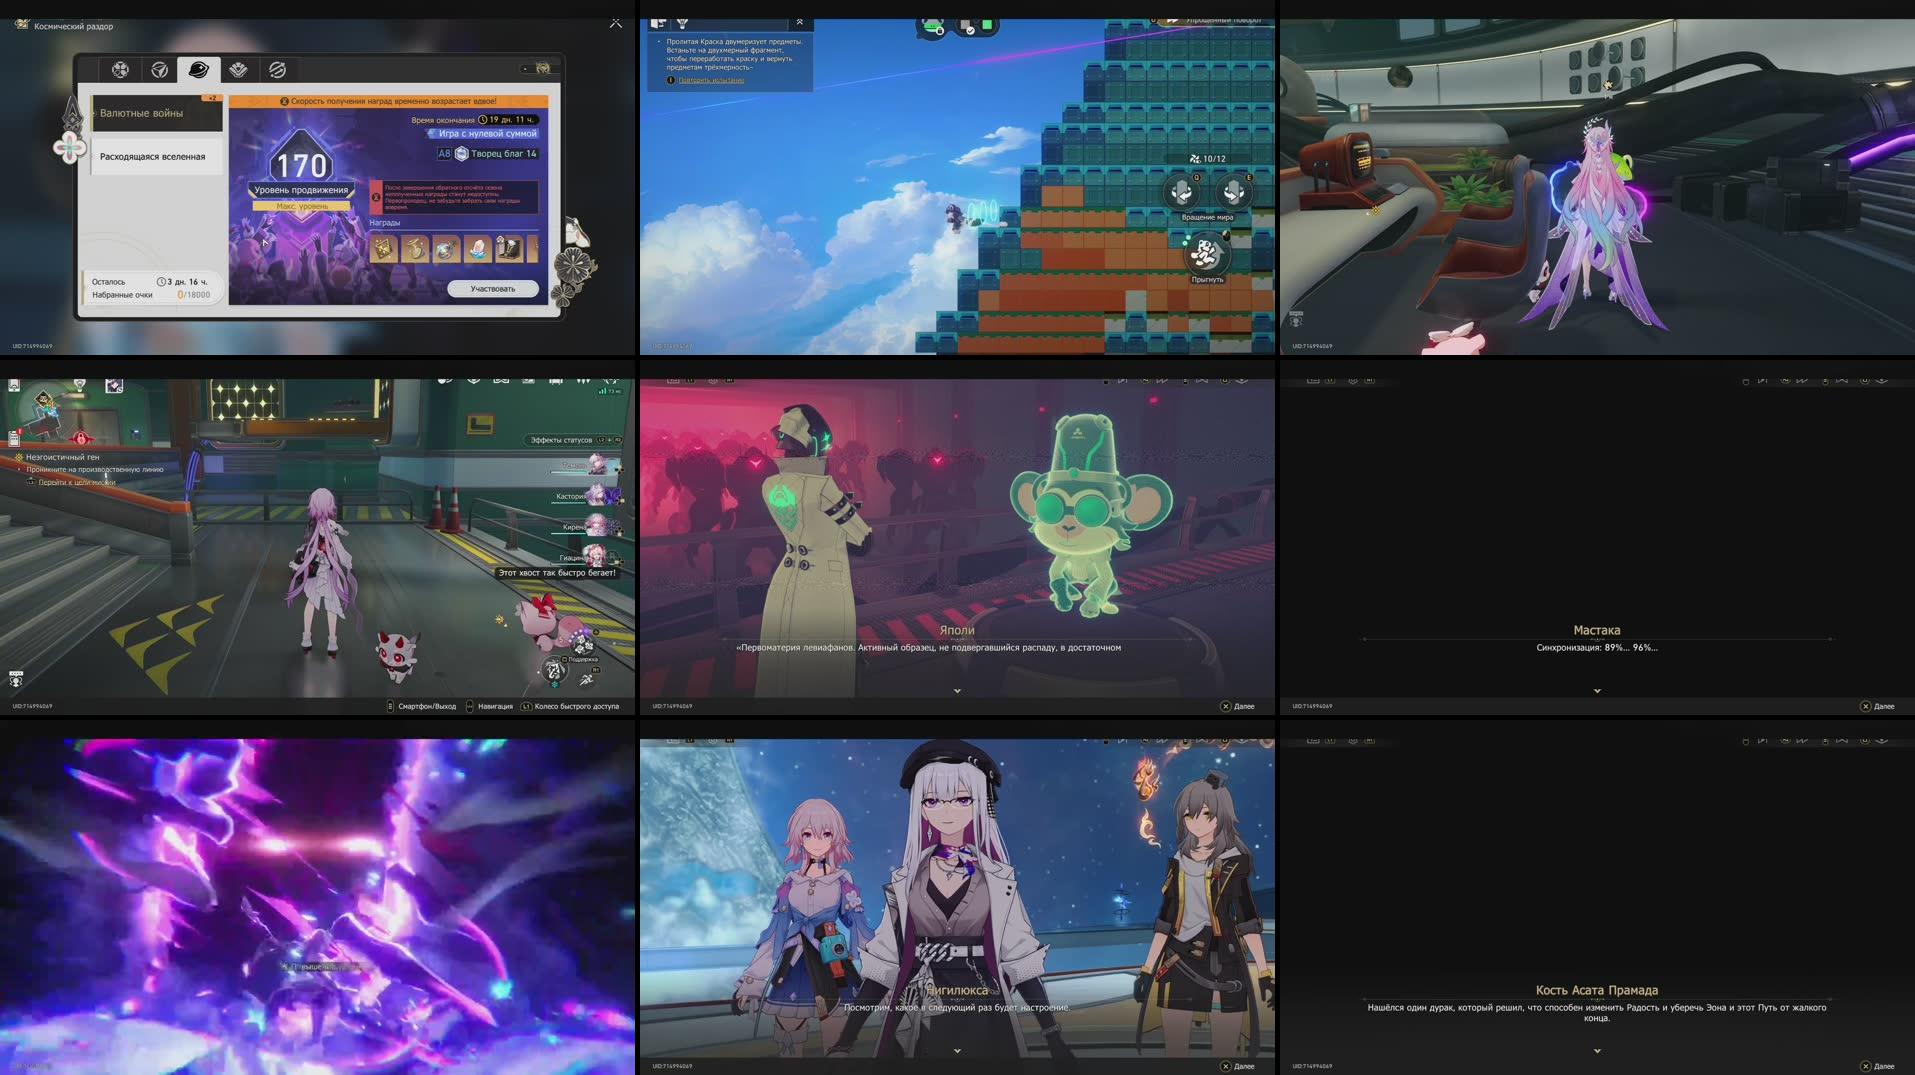Click Далее in the Пигилюкса dialogue
Image resolution: width=1915 pixels, height=1075 pixels.
coord(1238,1066)
